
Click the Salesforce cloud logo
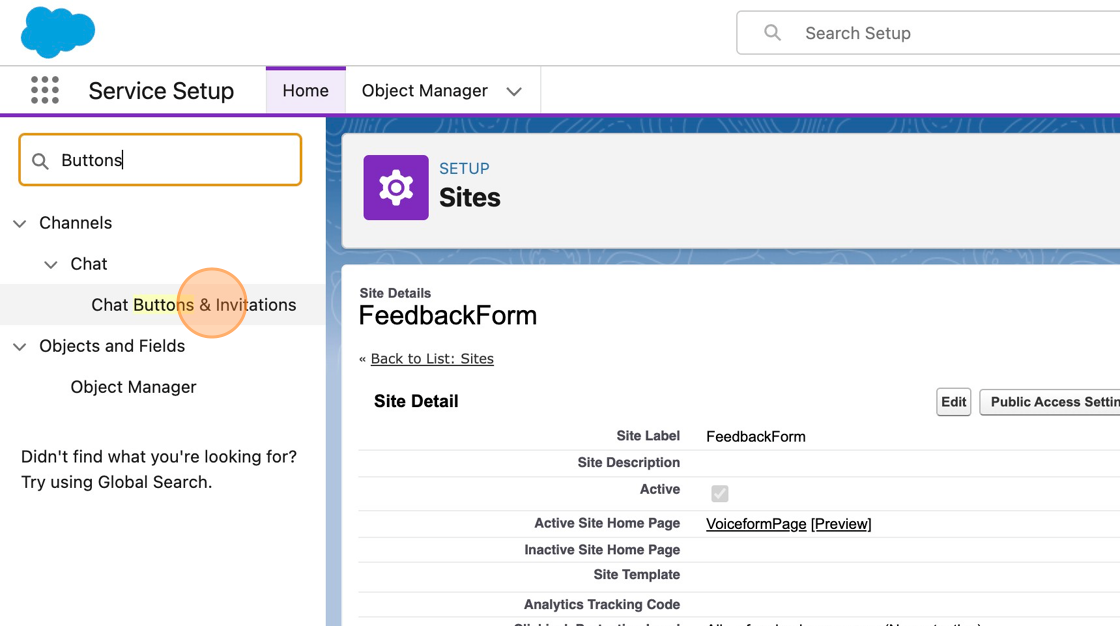(x=57, y=31)
